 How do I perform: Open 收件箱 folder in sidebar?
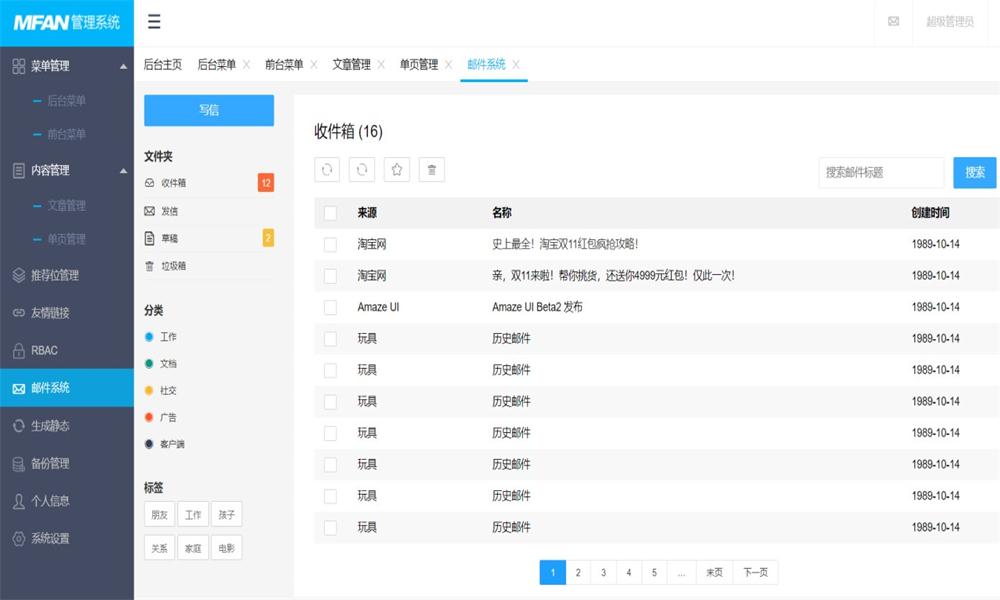(173, 183)
